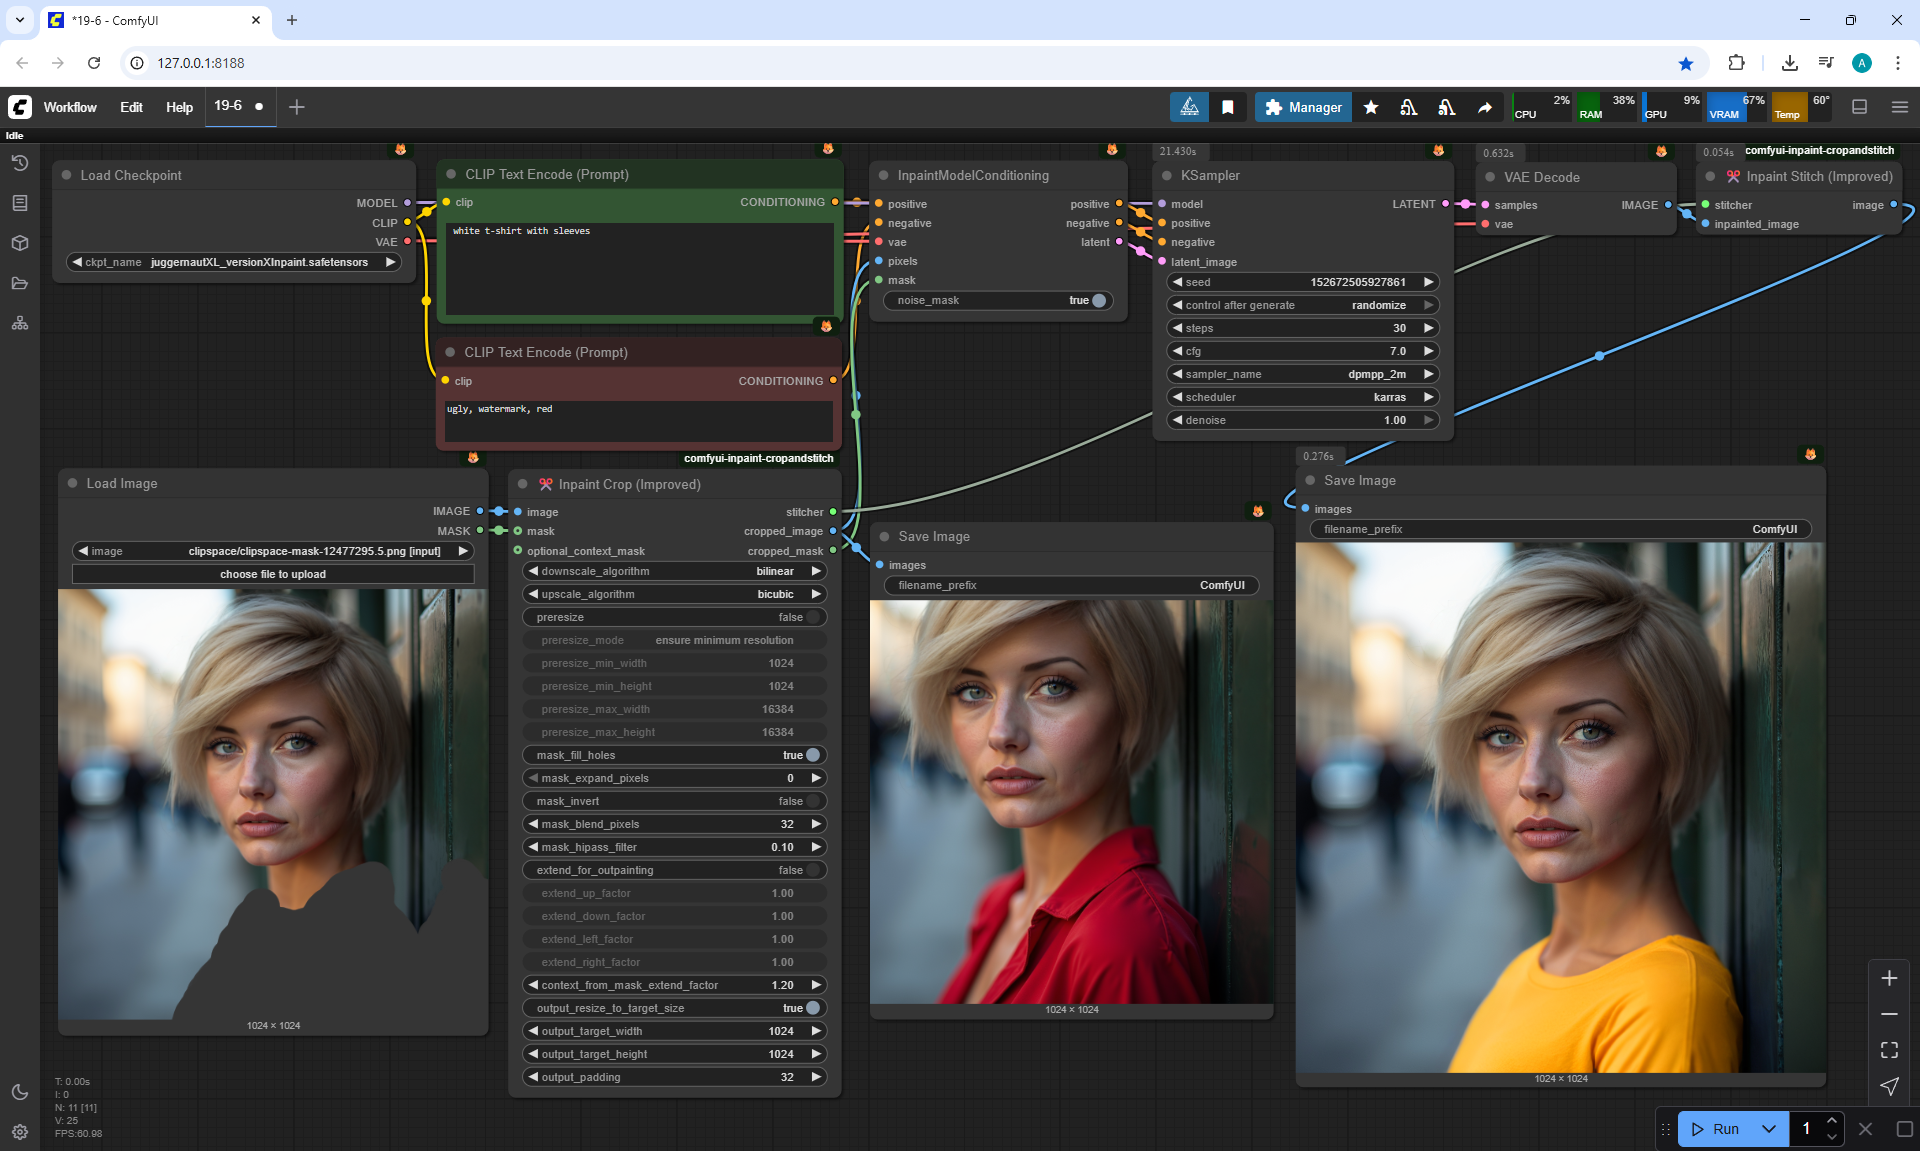Click increase arrow on steps value
1920x1151 pixels.
1429,328
